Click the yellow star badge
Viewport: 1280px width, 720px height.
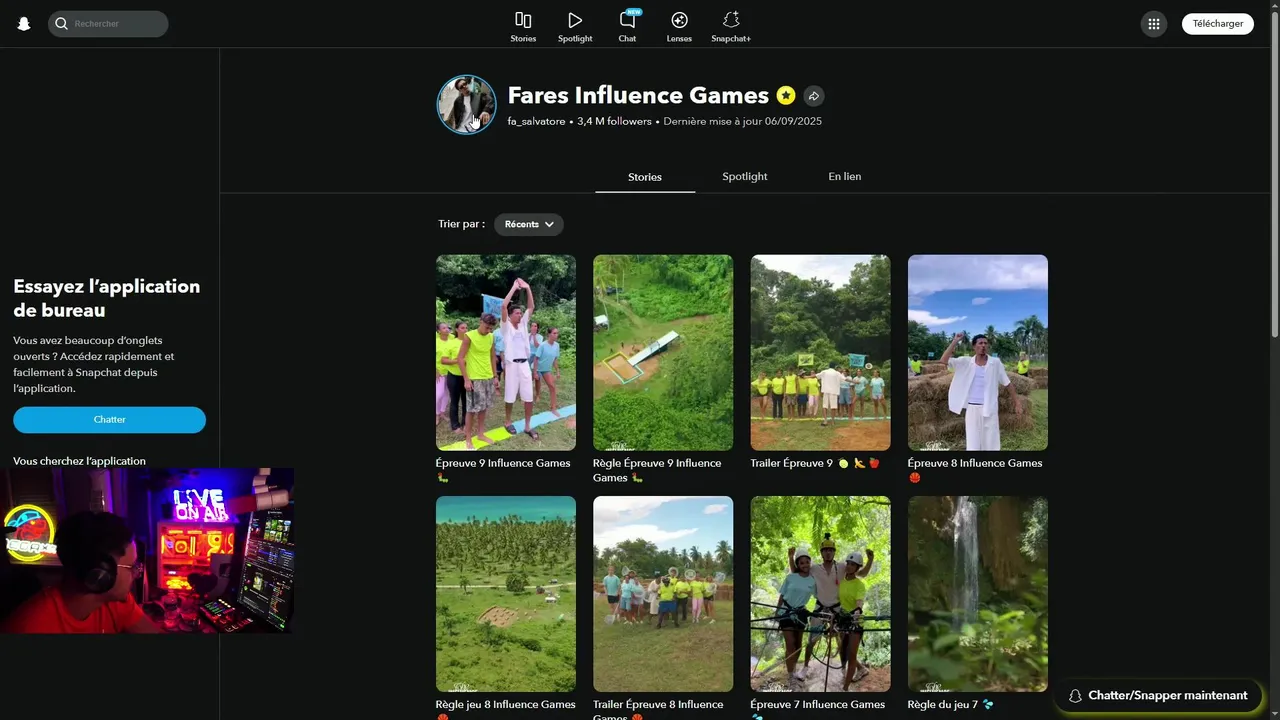[x=786, y=95]
